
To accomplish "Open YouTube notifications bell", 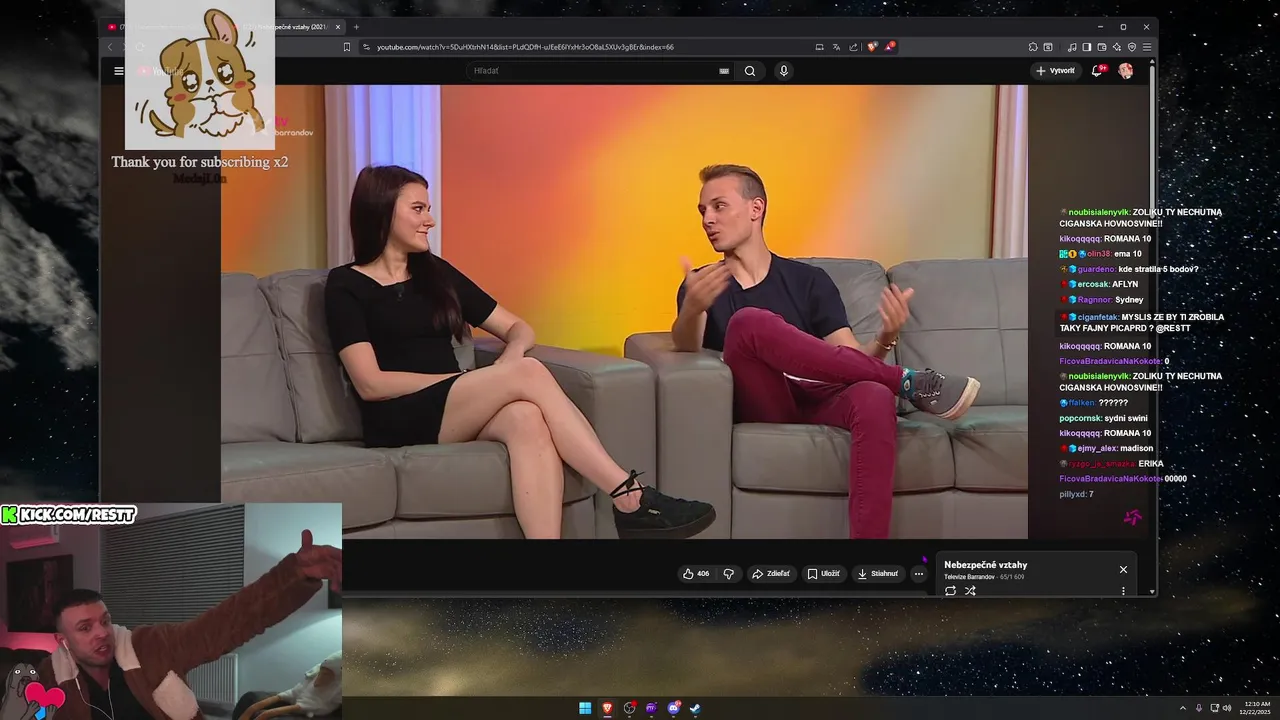I will [1098, 71].
